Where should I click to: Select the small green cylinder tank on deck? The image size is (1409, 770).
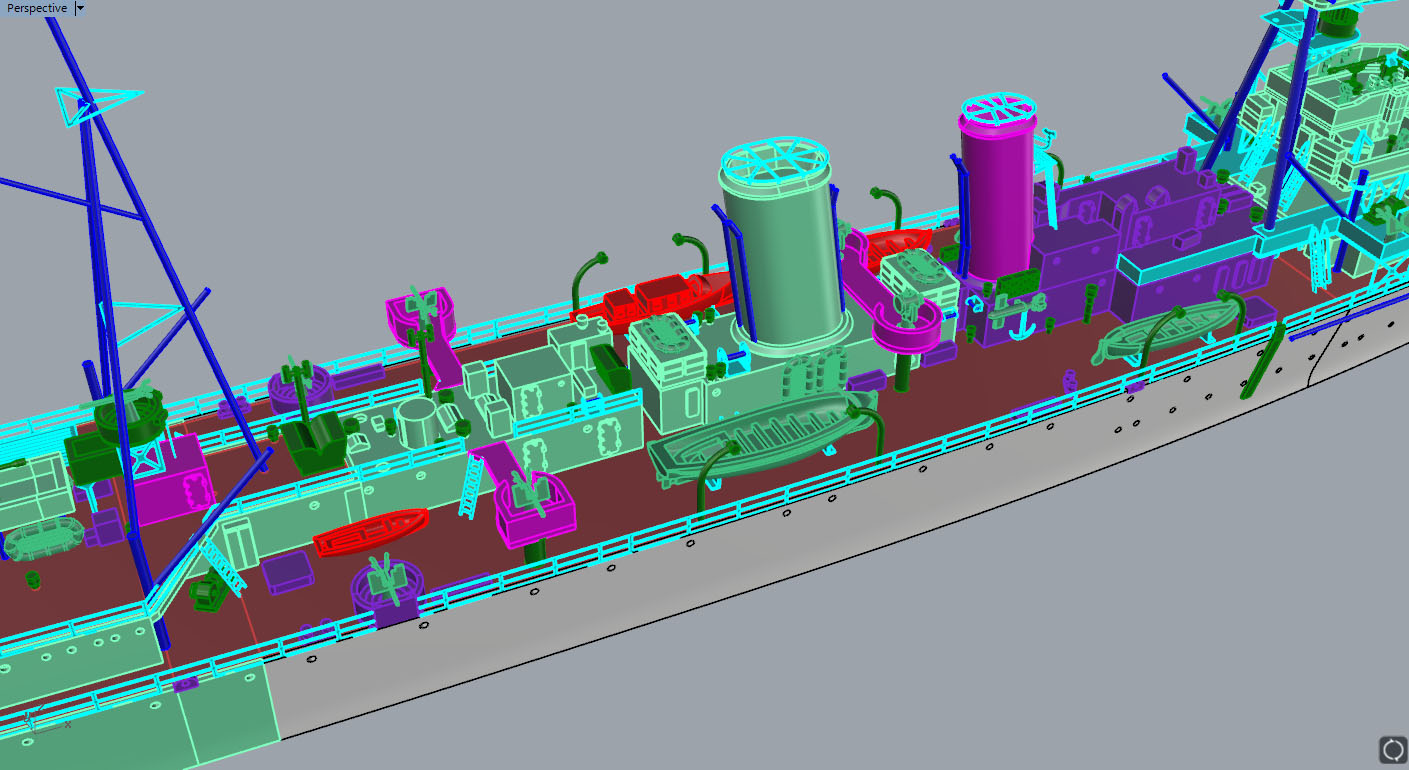tap(414, 423)
